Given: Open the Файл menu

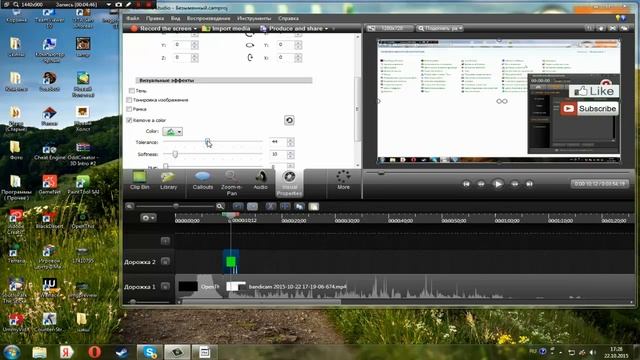Looking at the screenshot, I should click(x=133, y=18).
